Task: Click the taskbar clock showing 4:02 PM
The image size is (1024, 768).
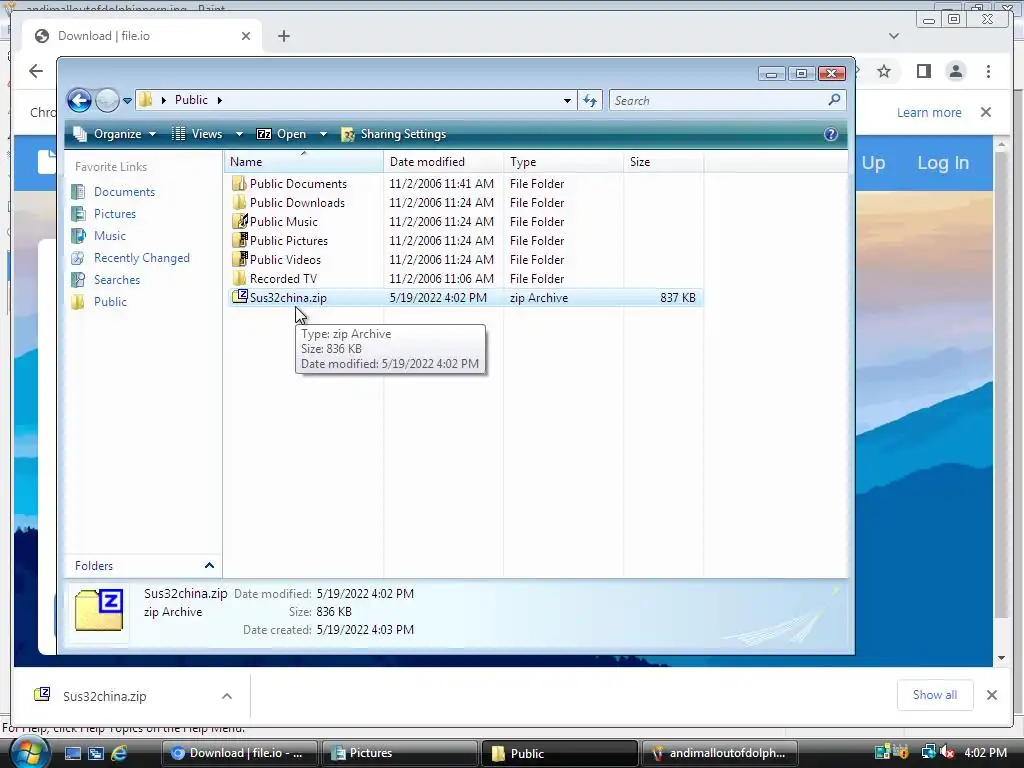Action: (x=985, y=752)
